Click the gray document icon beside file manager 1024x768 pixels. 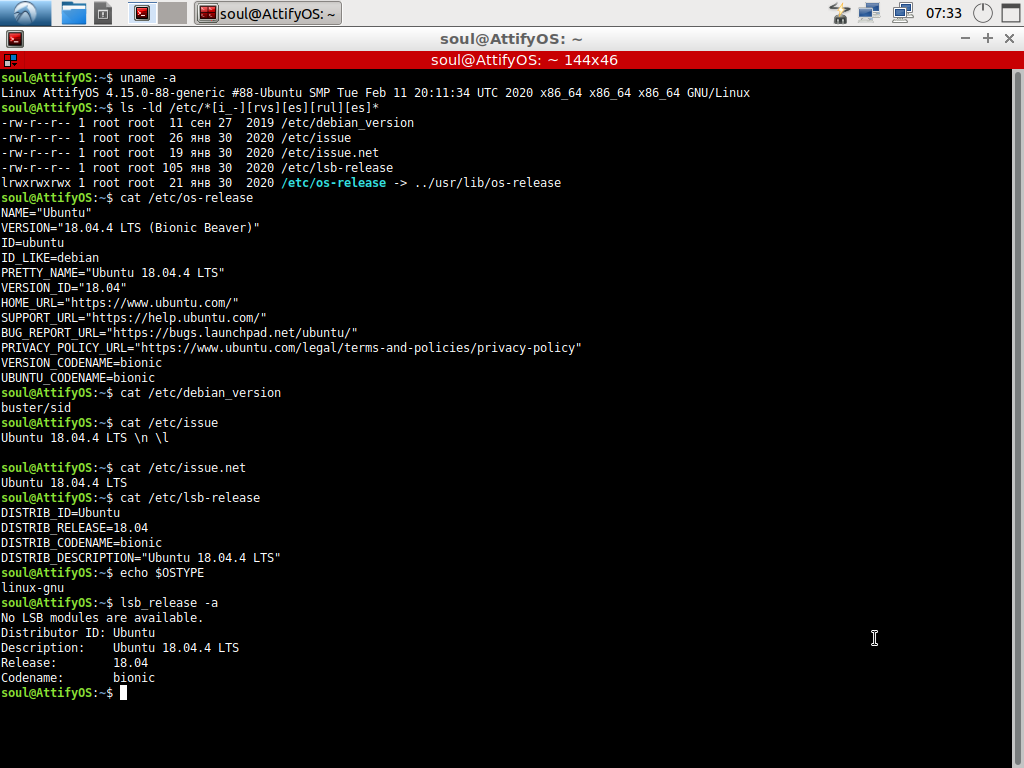click(103, 13)
